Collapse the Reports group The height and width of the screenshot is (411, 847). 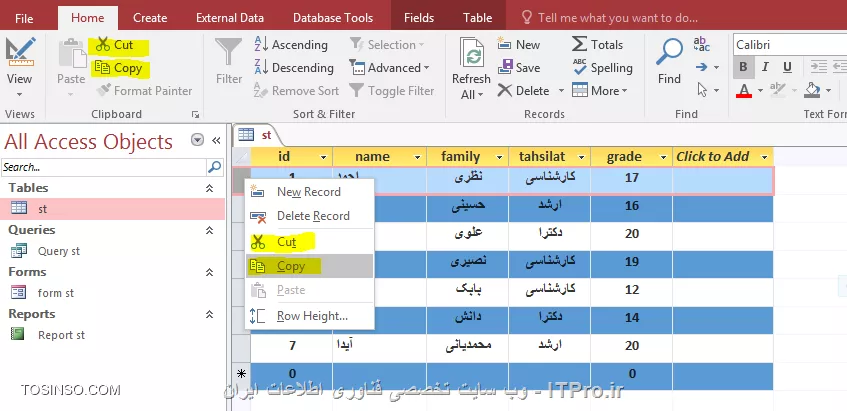(210, 314)
